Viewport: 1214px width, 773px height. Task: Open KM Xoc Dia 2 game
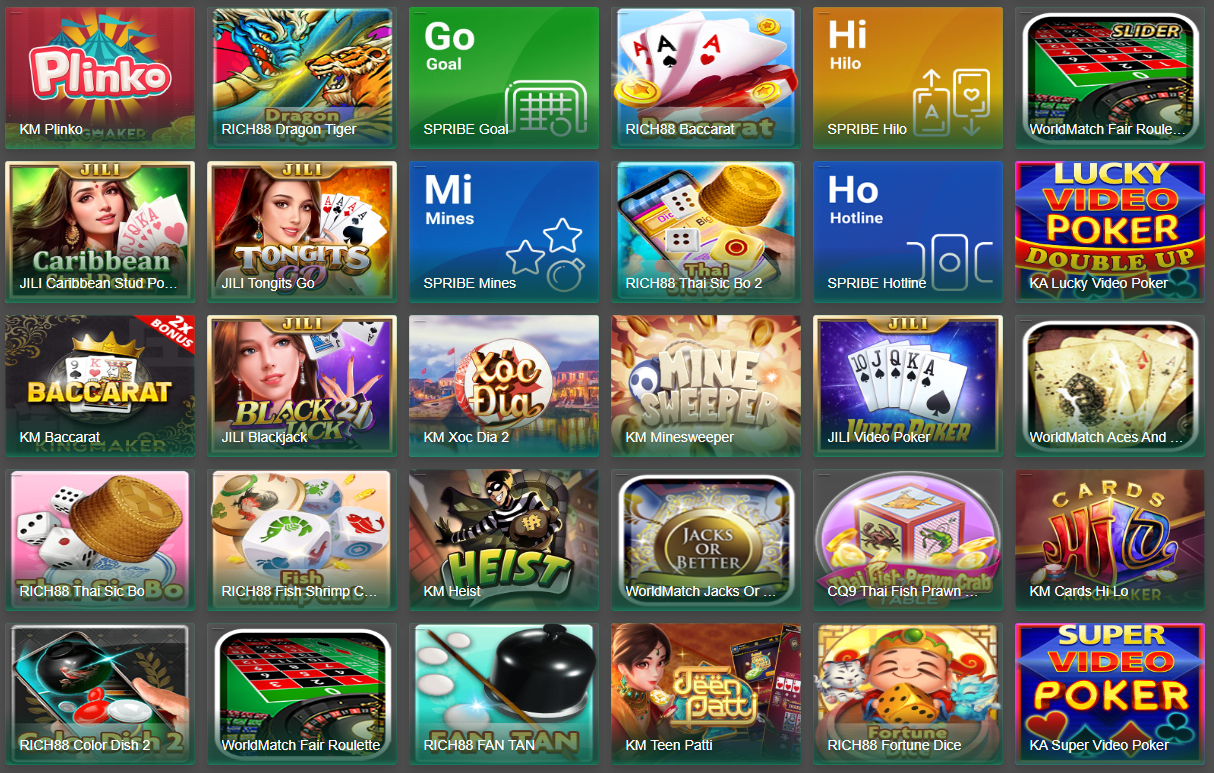tap(503, 386)
